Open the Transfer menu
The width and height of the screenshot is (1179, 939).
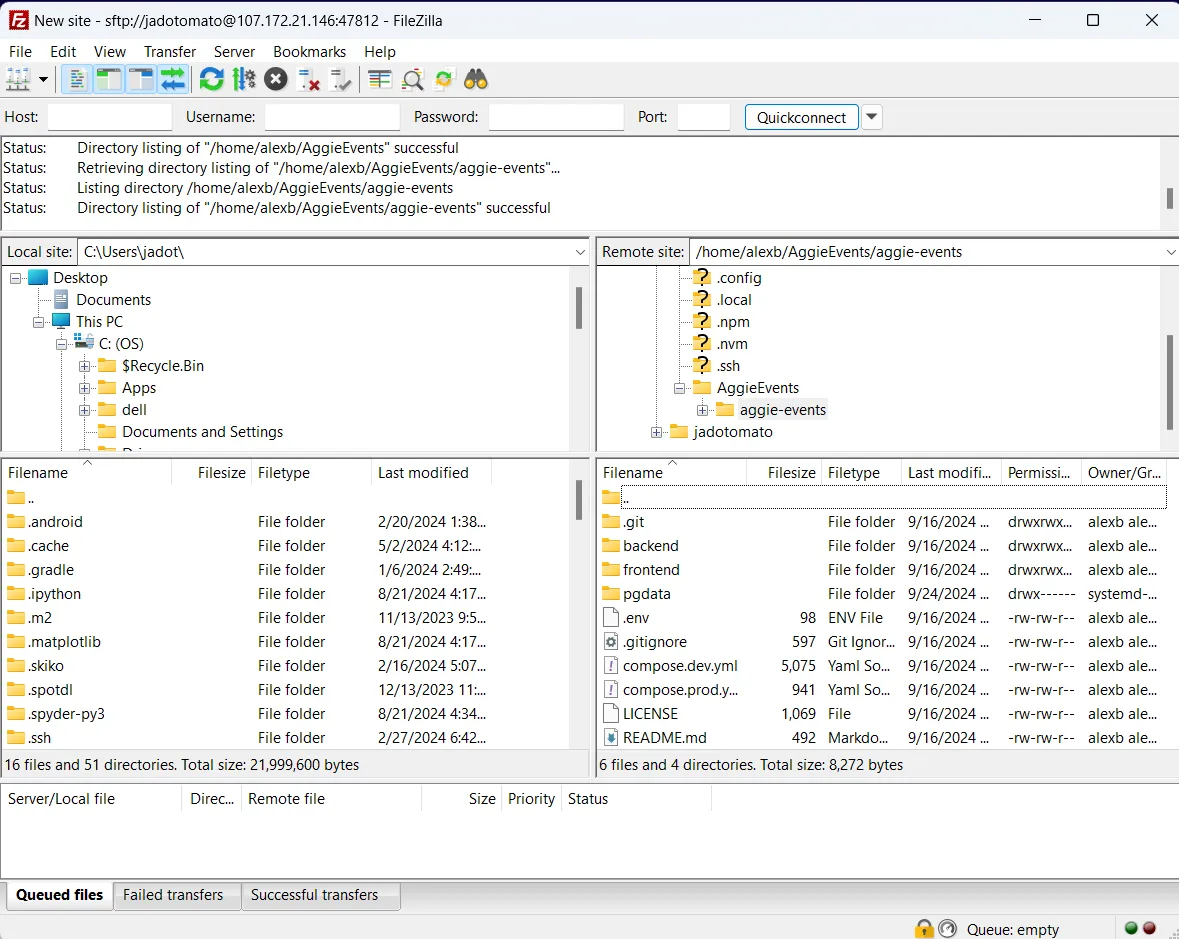pos(169,51)
